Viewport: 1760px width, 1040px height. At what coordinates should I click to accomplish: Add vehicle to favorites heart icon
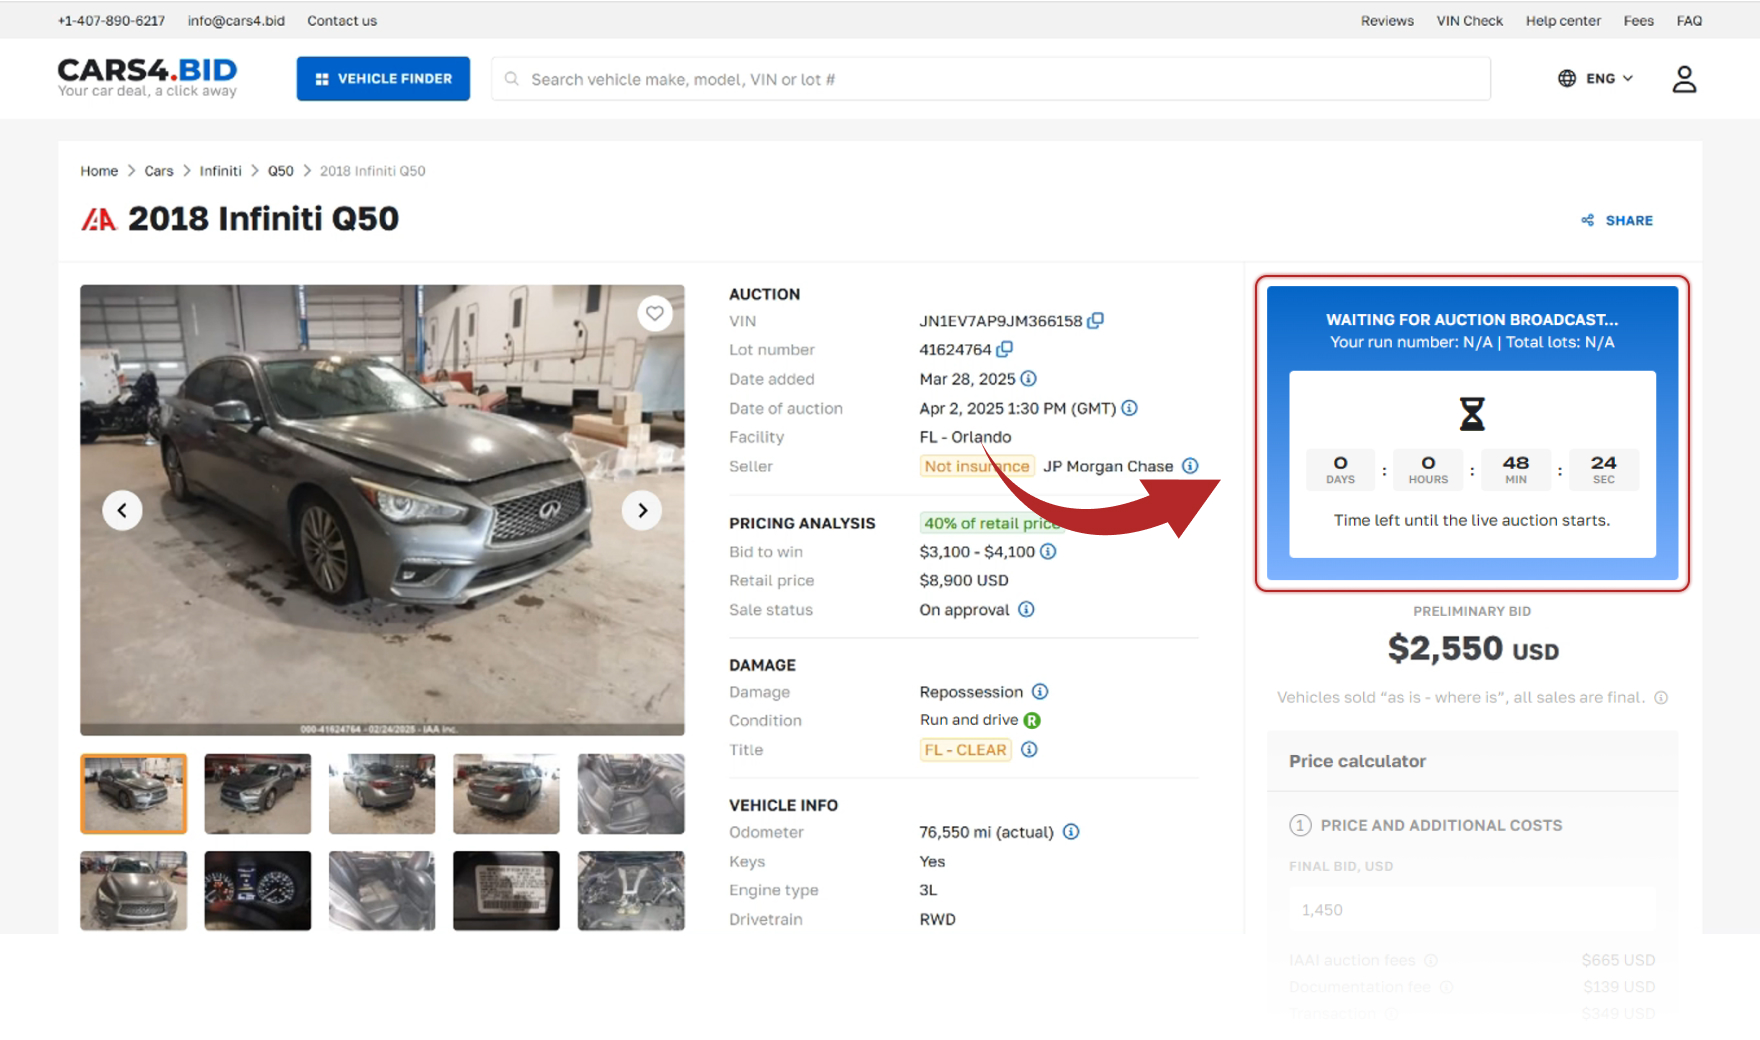point(655,313)
